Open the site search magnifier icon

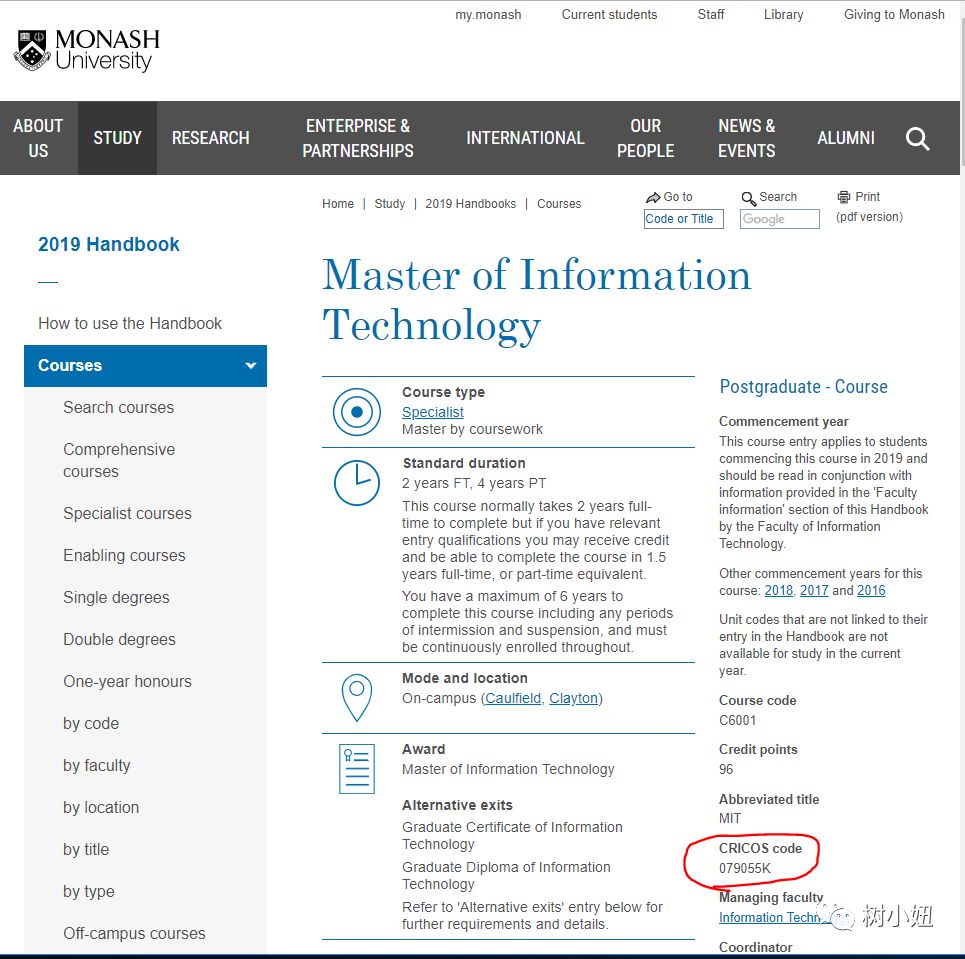(x=917, y=138)
